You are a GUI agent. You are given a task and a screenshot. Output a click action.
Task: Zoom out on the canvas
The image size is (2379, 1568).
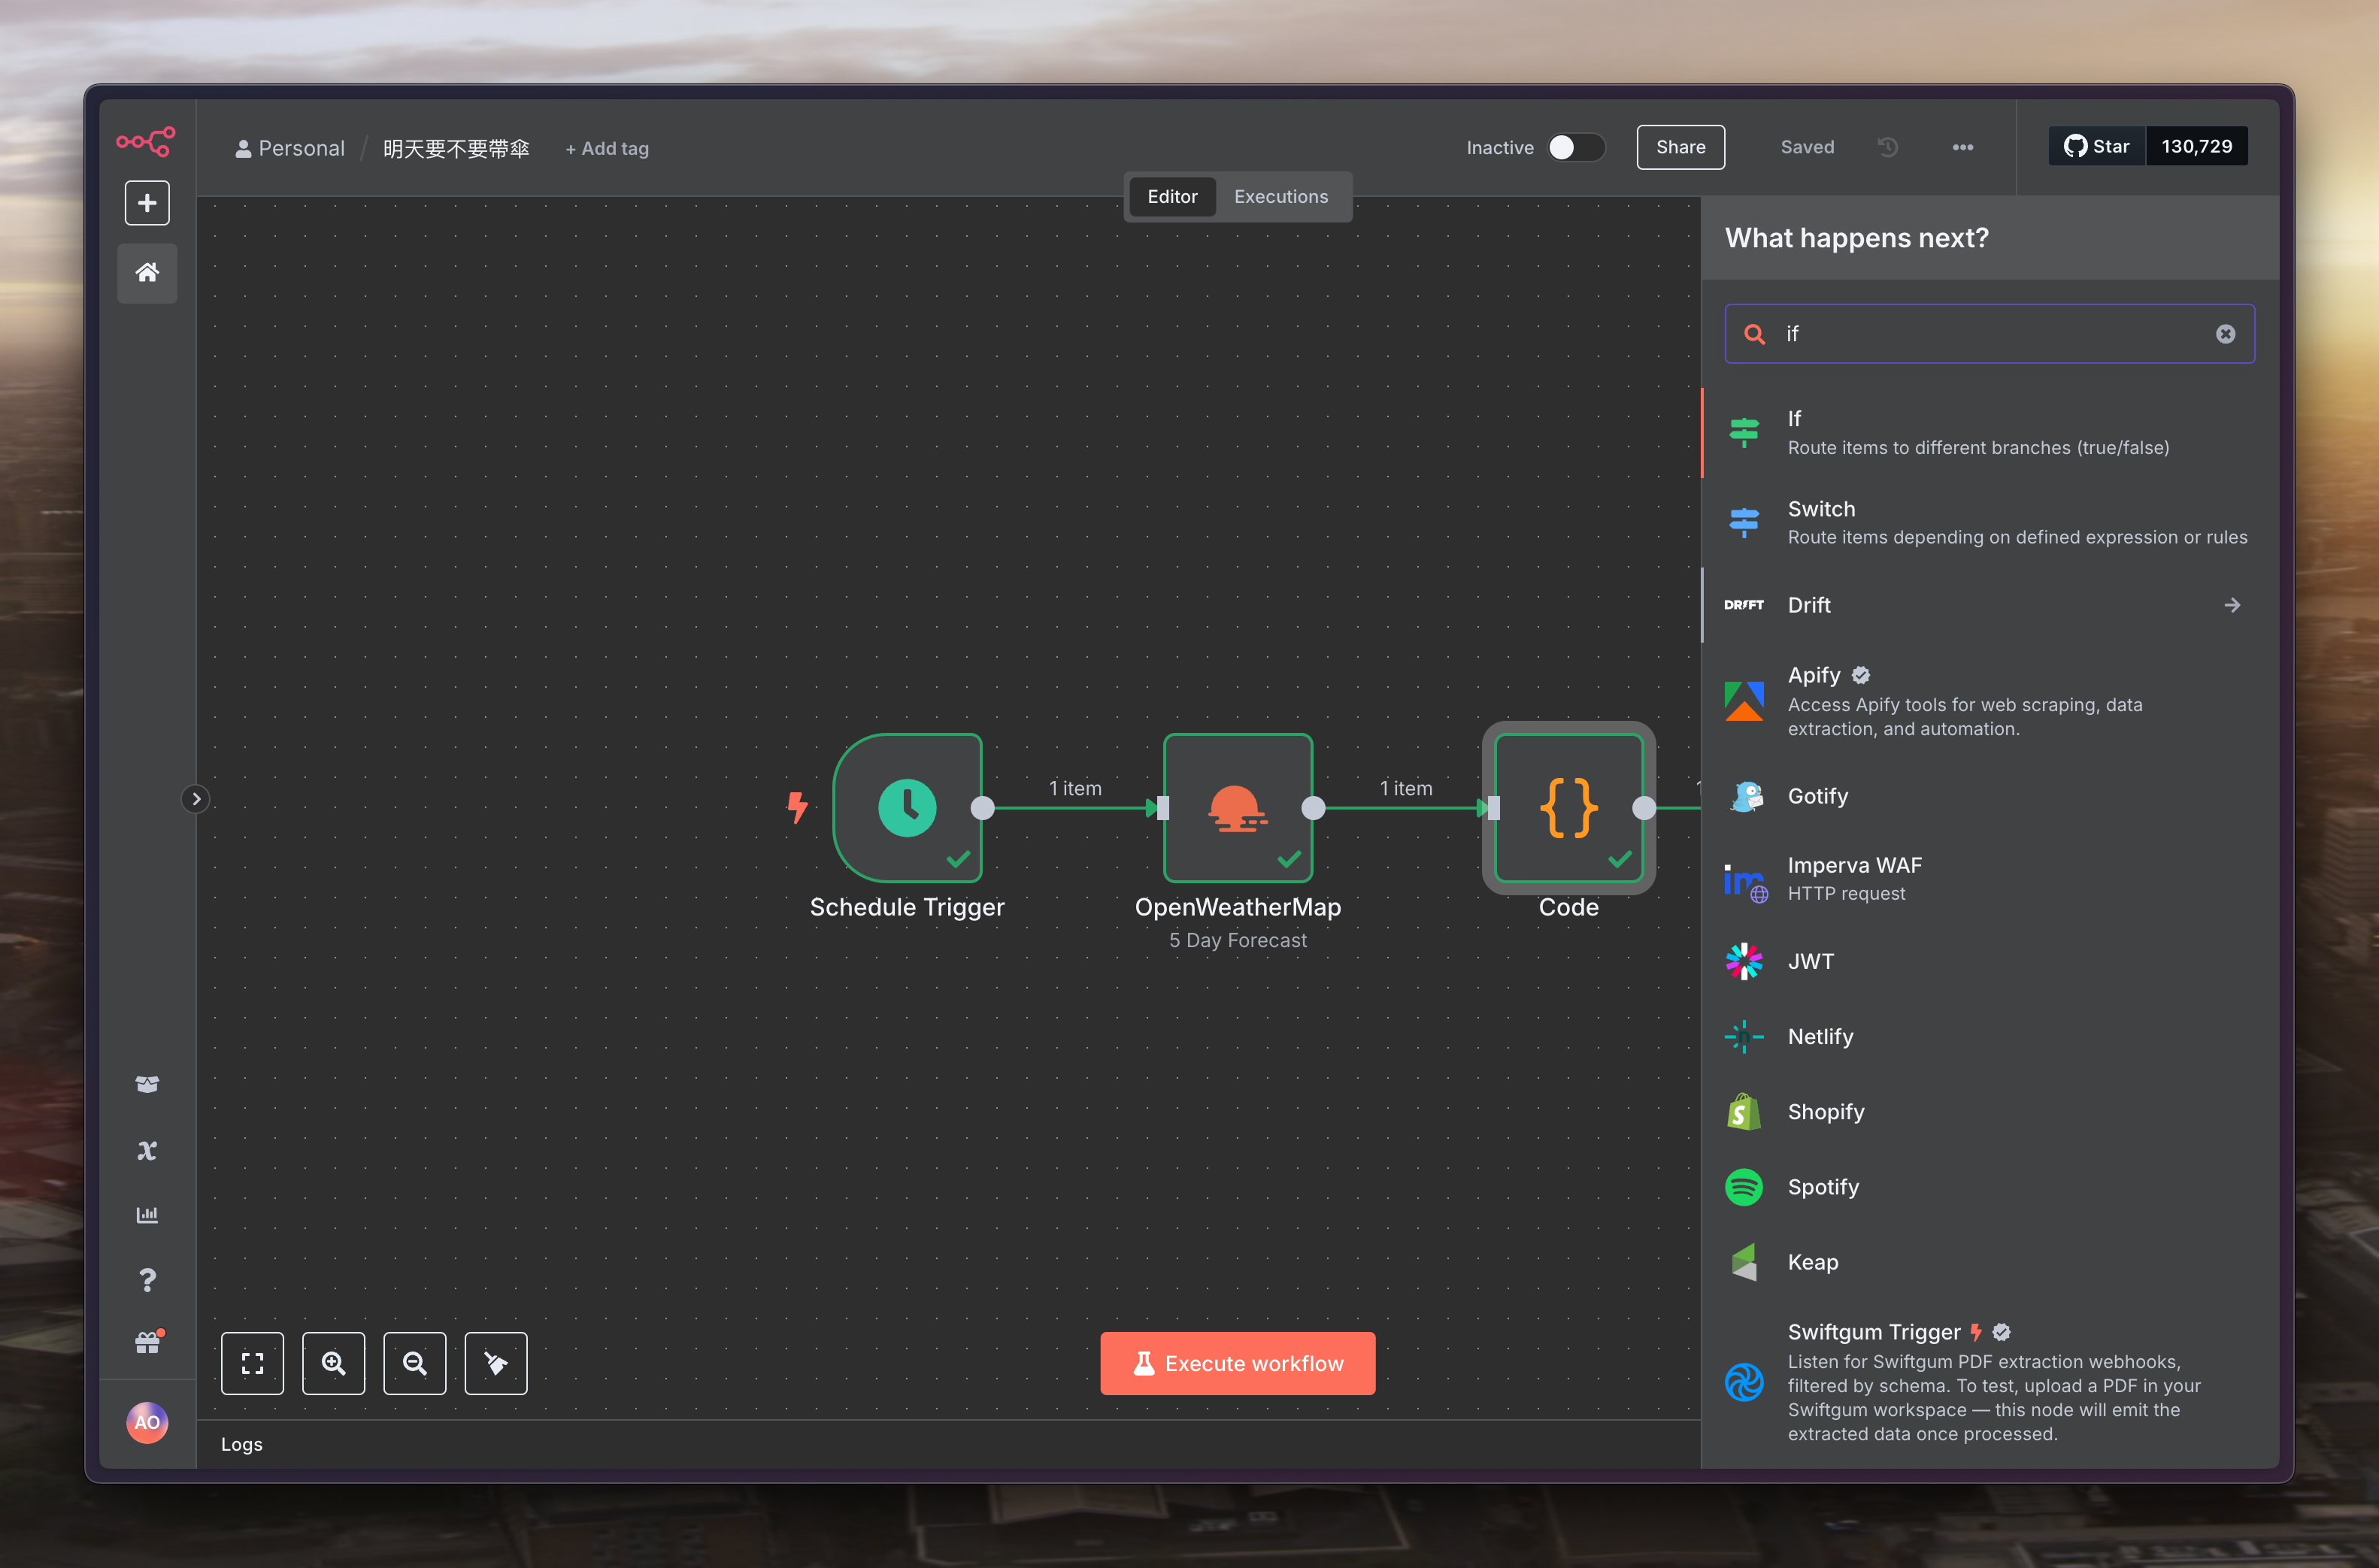point(414,1363)
